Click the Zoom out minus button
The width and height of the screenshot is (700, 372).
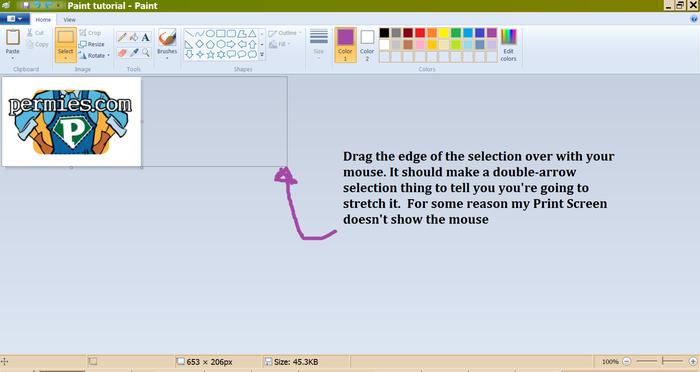627,361
